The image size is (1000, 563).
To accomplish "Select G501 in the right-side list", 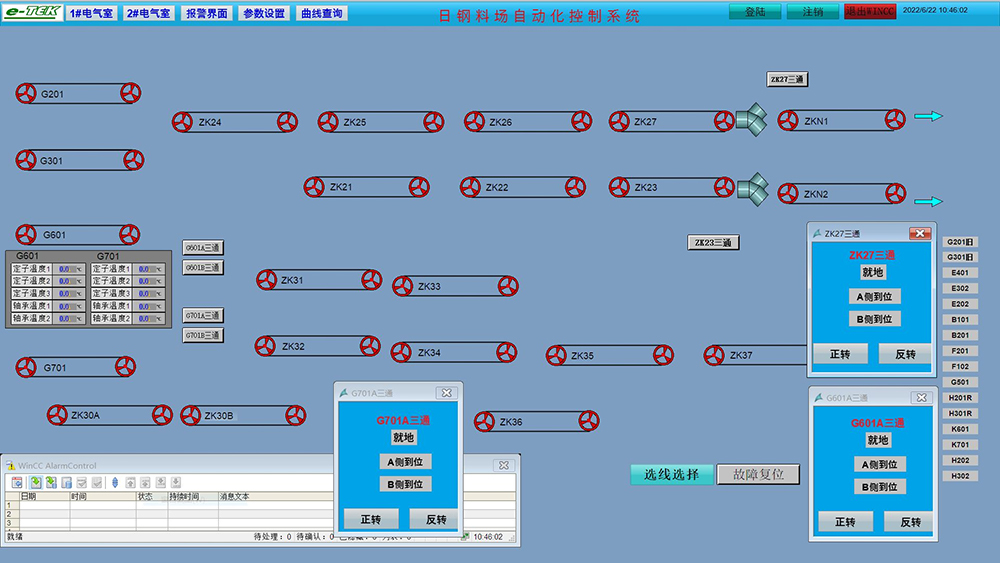I will [960, 382].
